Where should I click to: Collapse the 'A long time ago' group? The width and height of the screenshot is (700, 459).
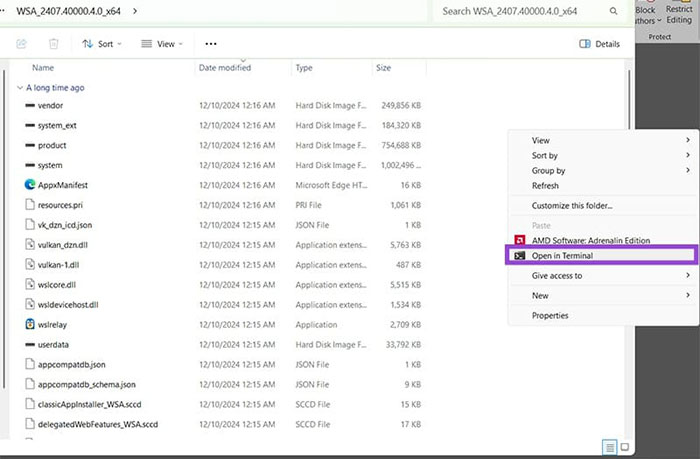pyautogui.click(x=20, y=88)
